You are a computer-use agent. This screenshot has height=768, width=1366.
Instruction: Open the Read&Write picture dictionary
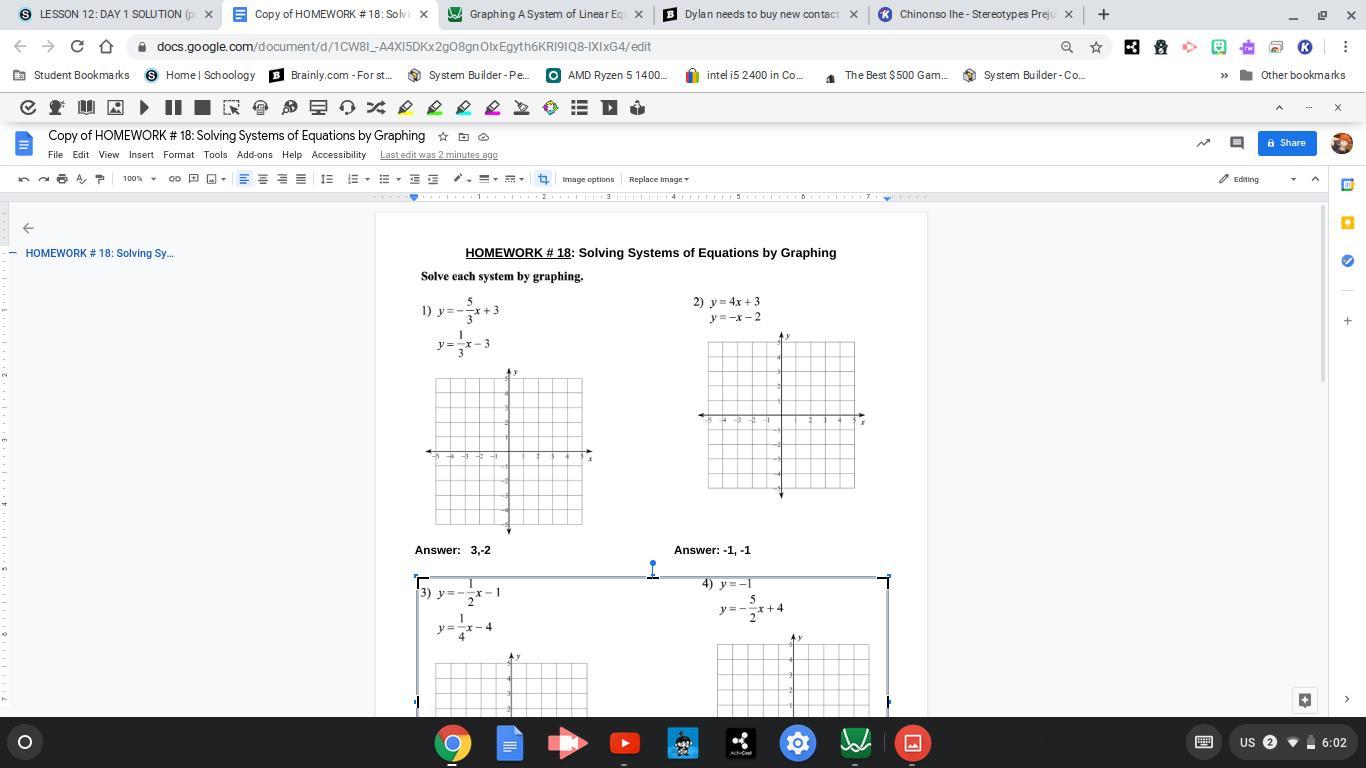point(115,108)
